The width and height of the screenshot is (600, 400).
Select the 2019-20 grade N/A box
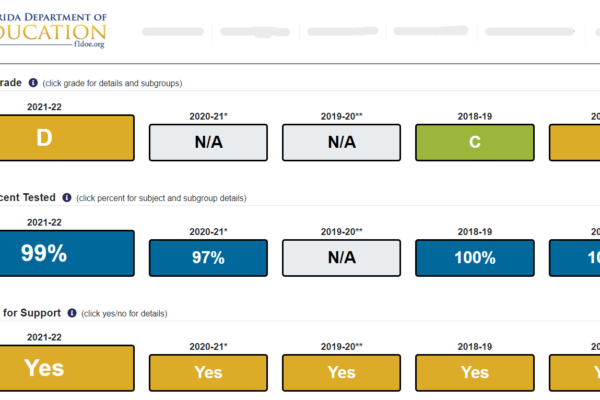[341, 142]
